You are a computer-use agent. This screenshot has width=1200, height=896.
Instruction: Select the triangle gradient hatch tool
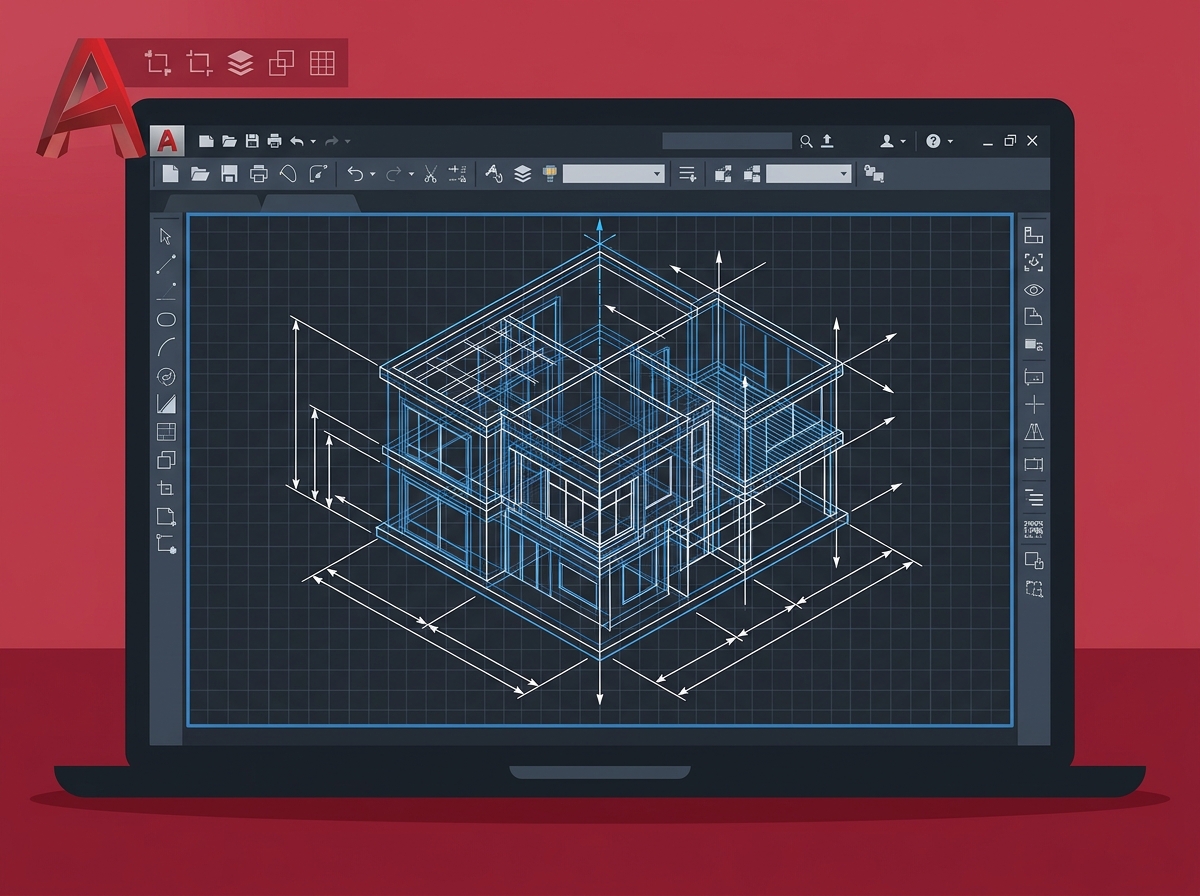click(x=166, y=404)
